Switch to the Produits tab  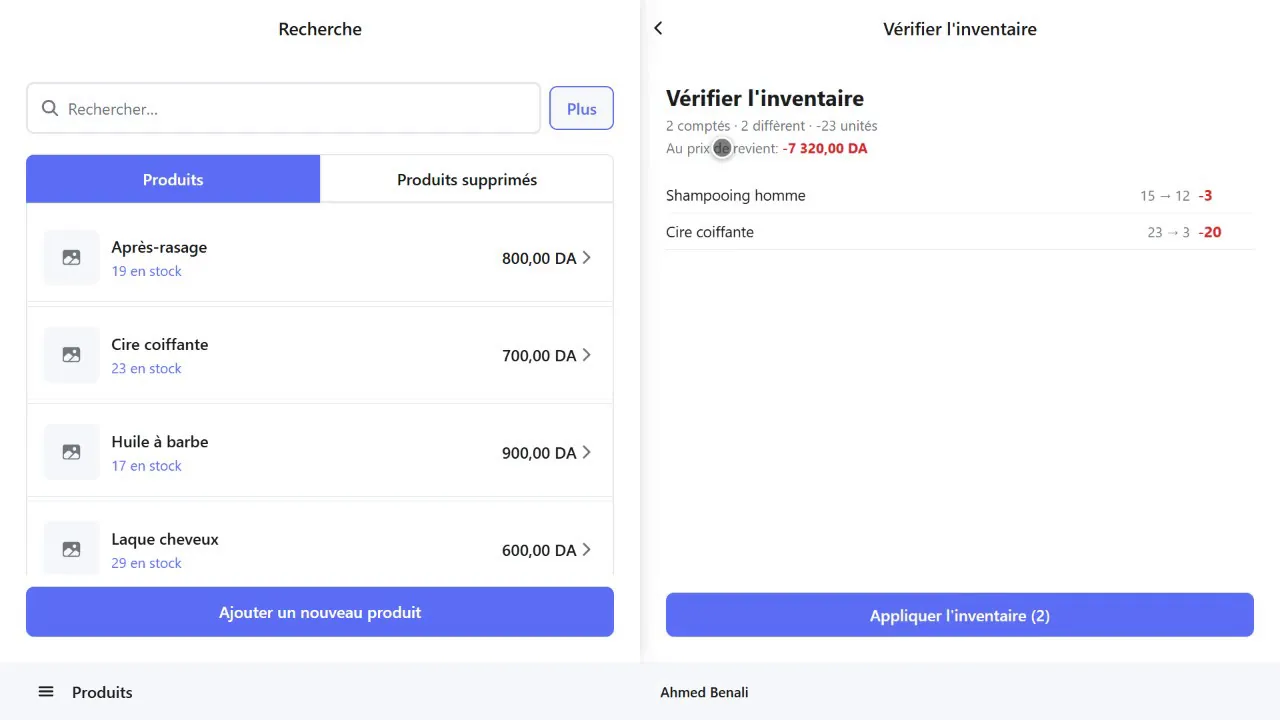click(173, 179)
